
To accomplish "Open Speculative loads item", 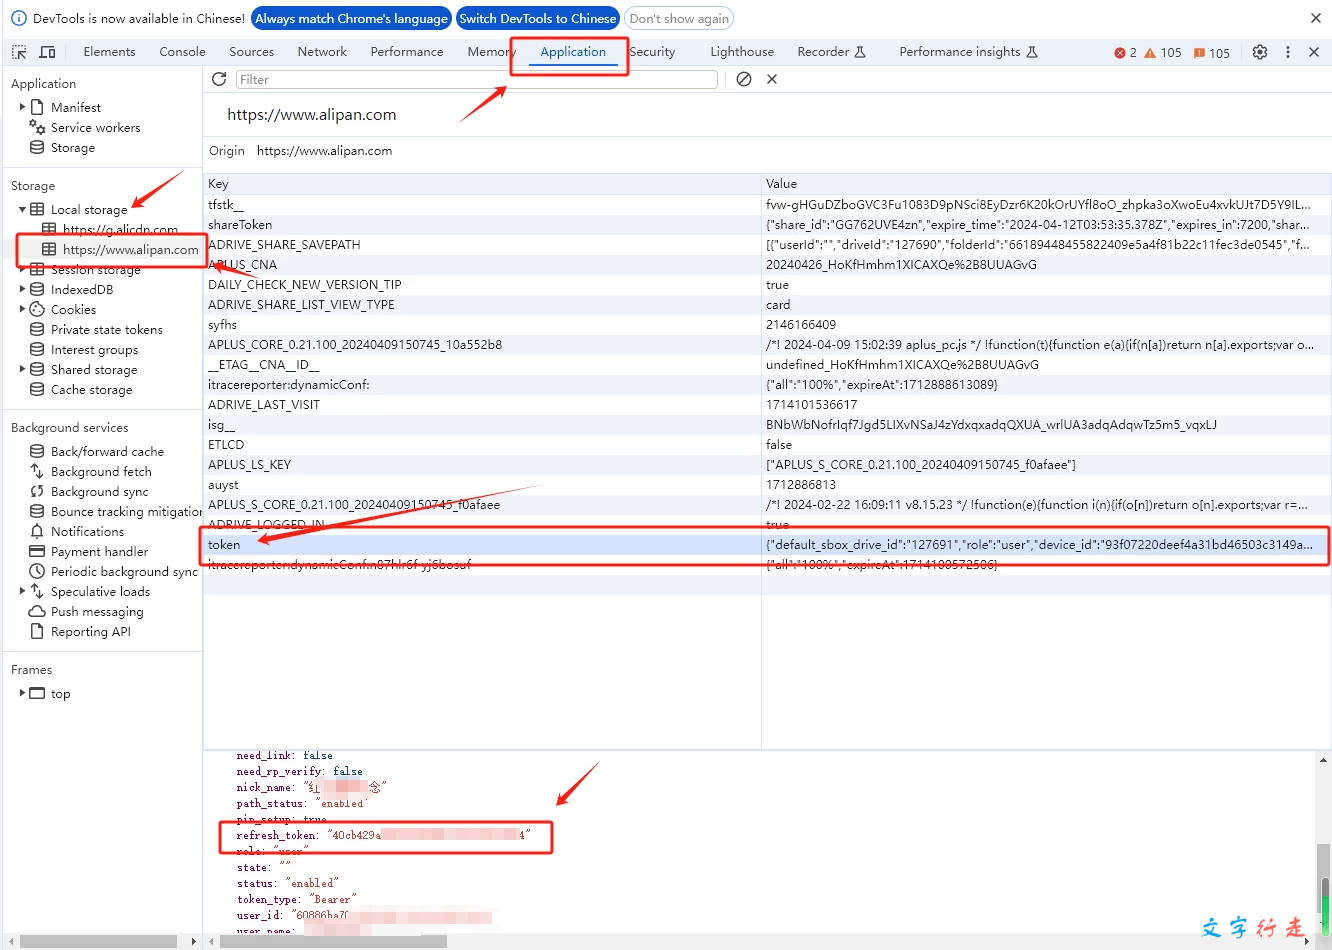I will 100,591.
